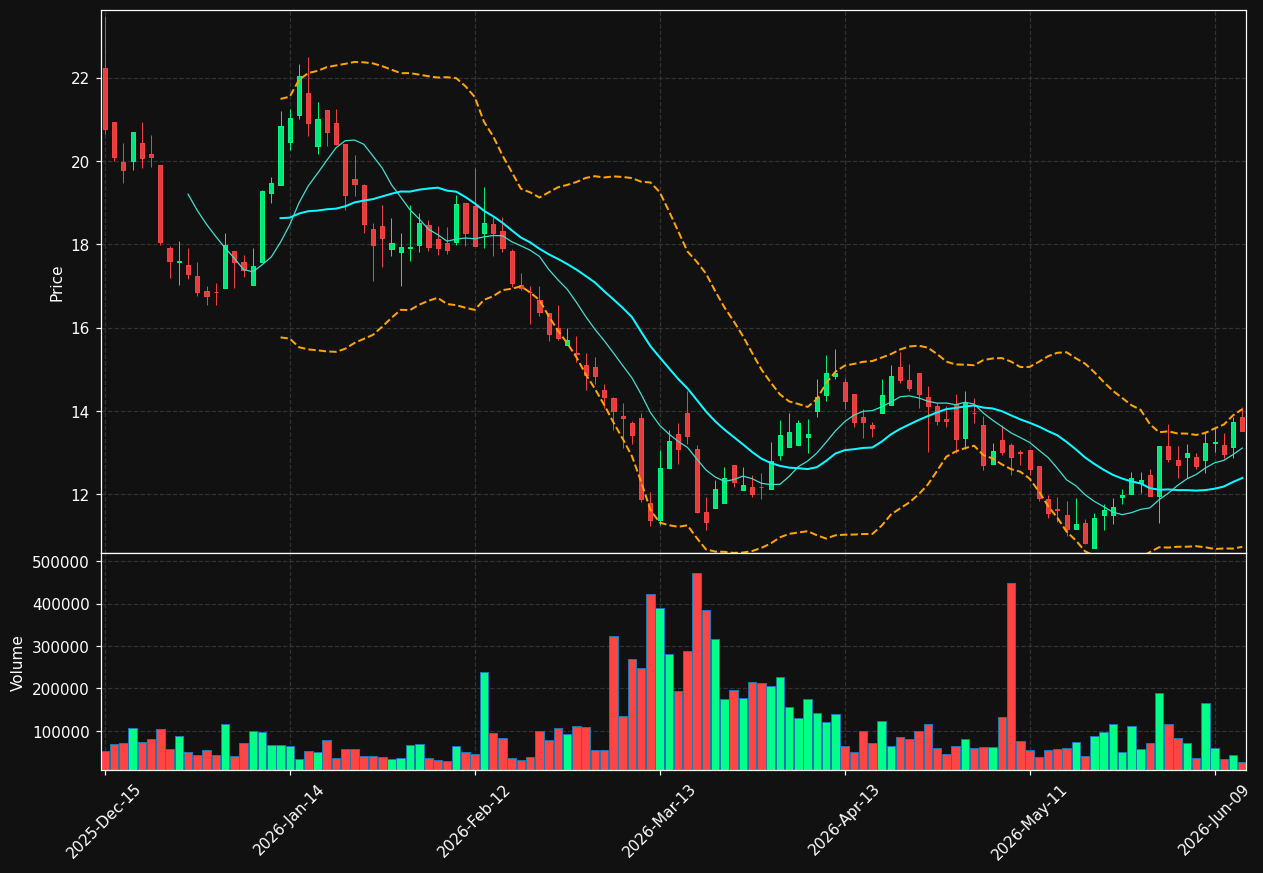Click price tick label 22
This screenshot has height=873, width=1263.
coord(80,78)
